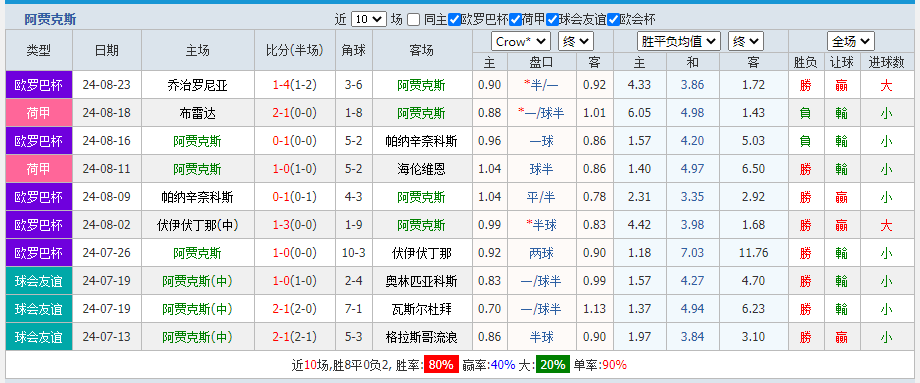Open the 终 dropdown next to 胜平负均值
Image resolution: width=920 pixels, height=383 pixels.
pos(746,42)
